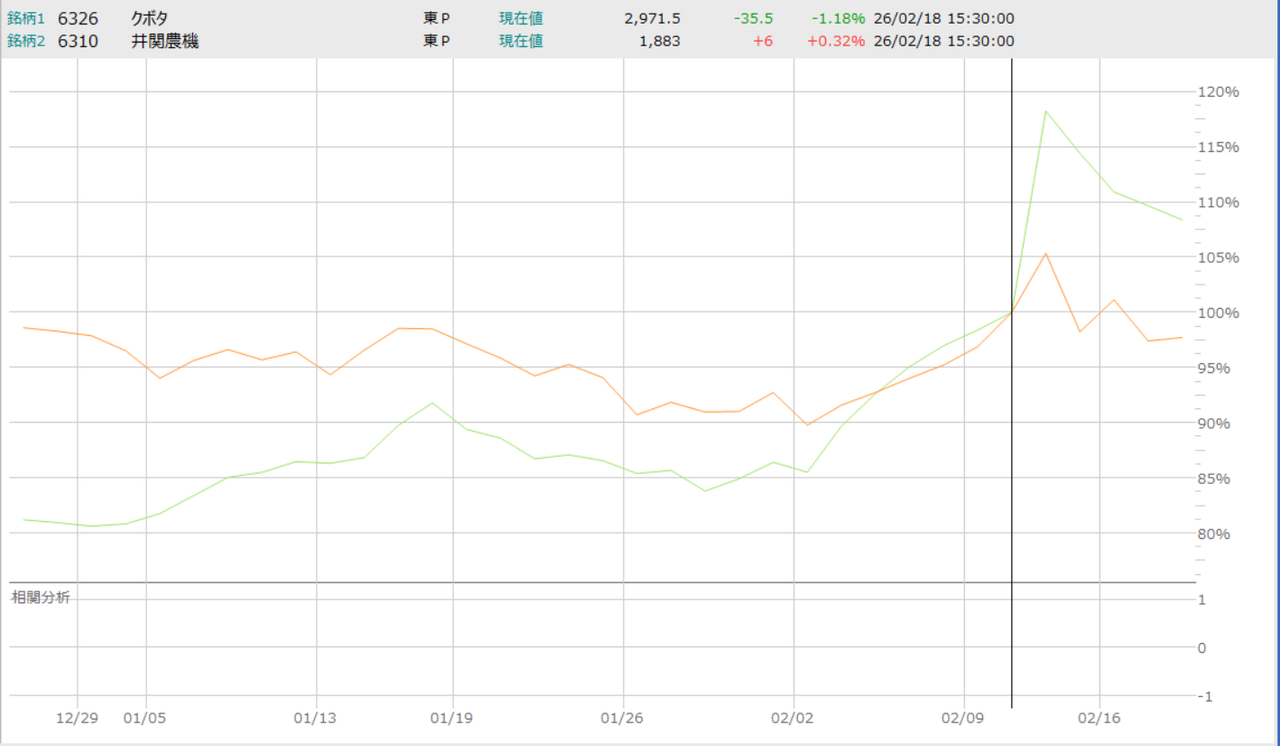This screenshot has width=1280, height=746.
Task: Click the +0.32% change value
Action: click(837, 41)
